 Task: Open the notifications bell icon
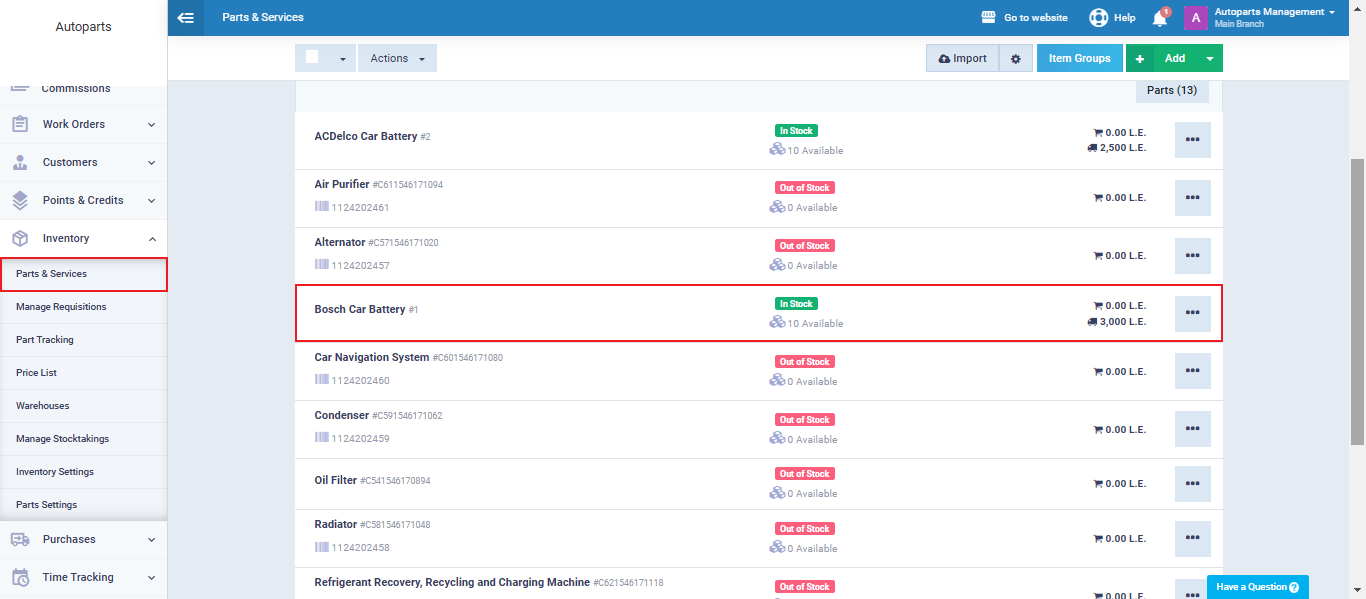(x=1160, y=18)
